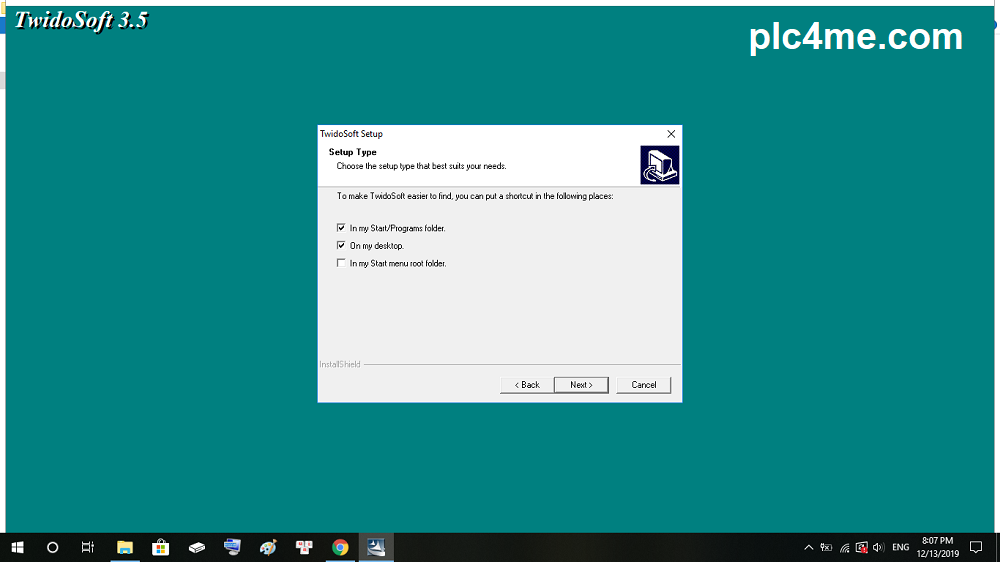1000x562 pixels.
Task: Open the Windows Start menu
Action: (17, 547)
